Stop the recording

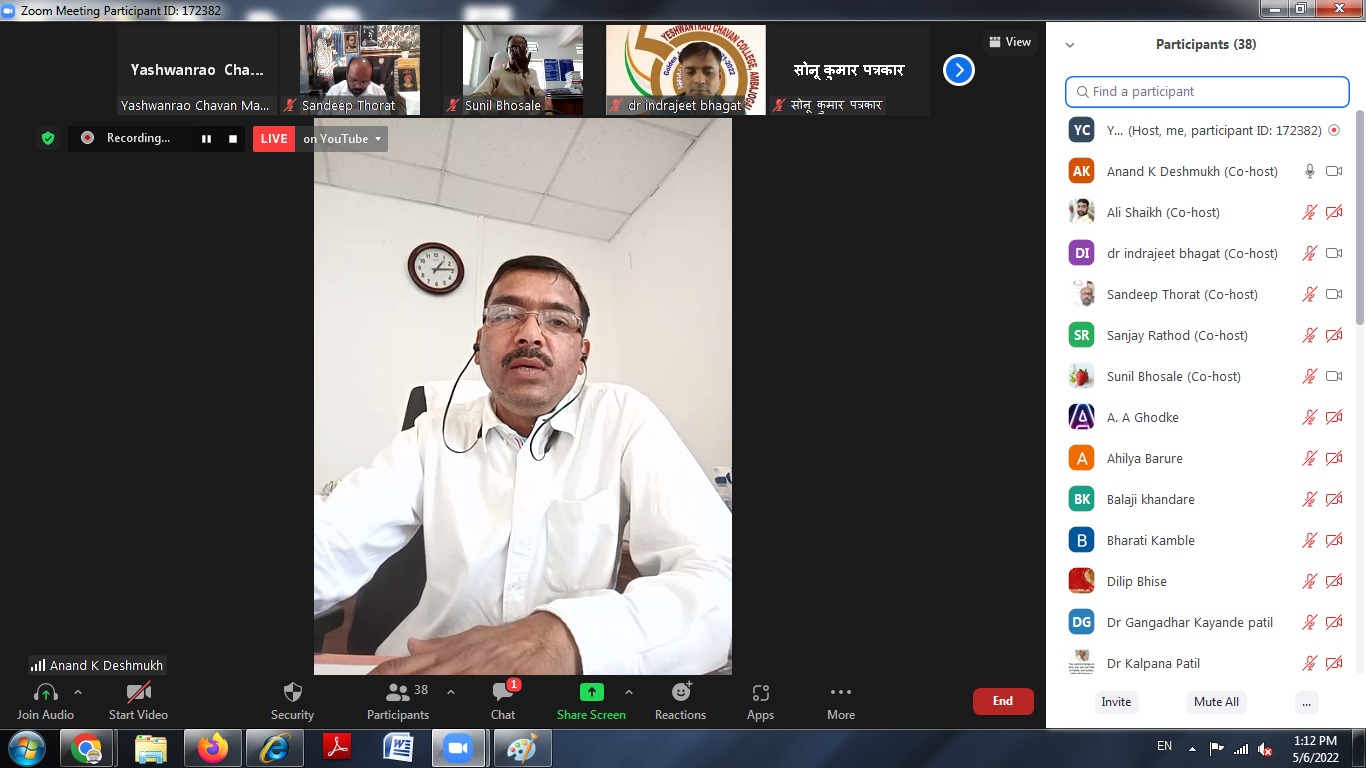[x=233, y=139]
